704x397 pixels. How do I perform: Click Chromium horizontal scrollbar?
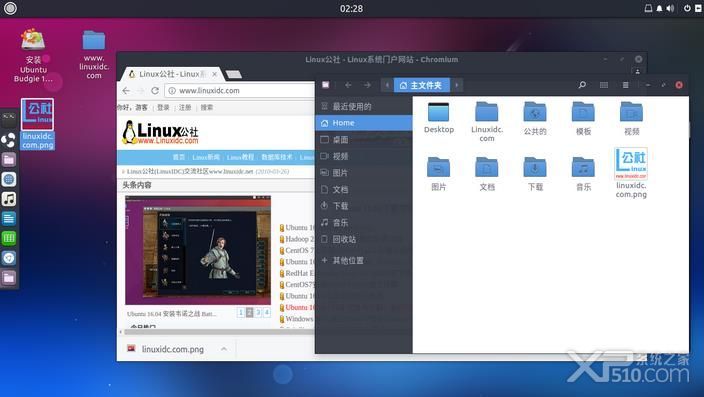pyautogui.click(x=218, y=332)
